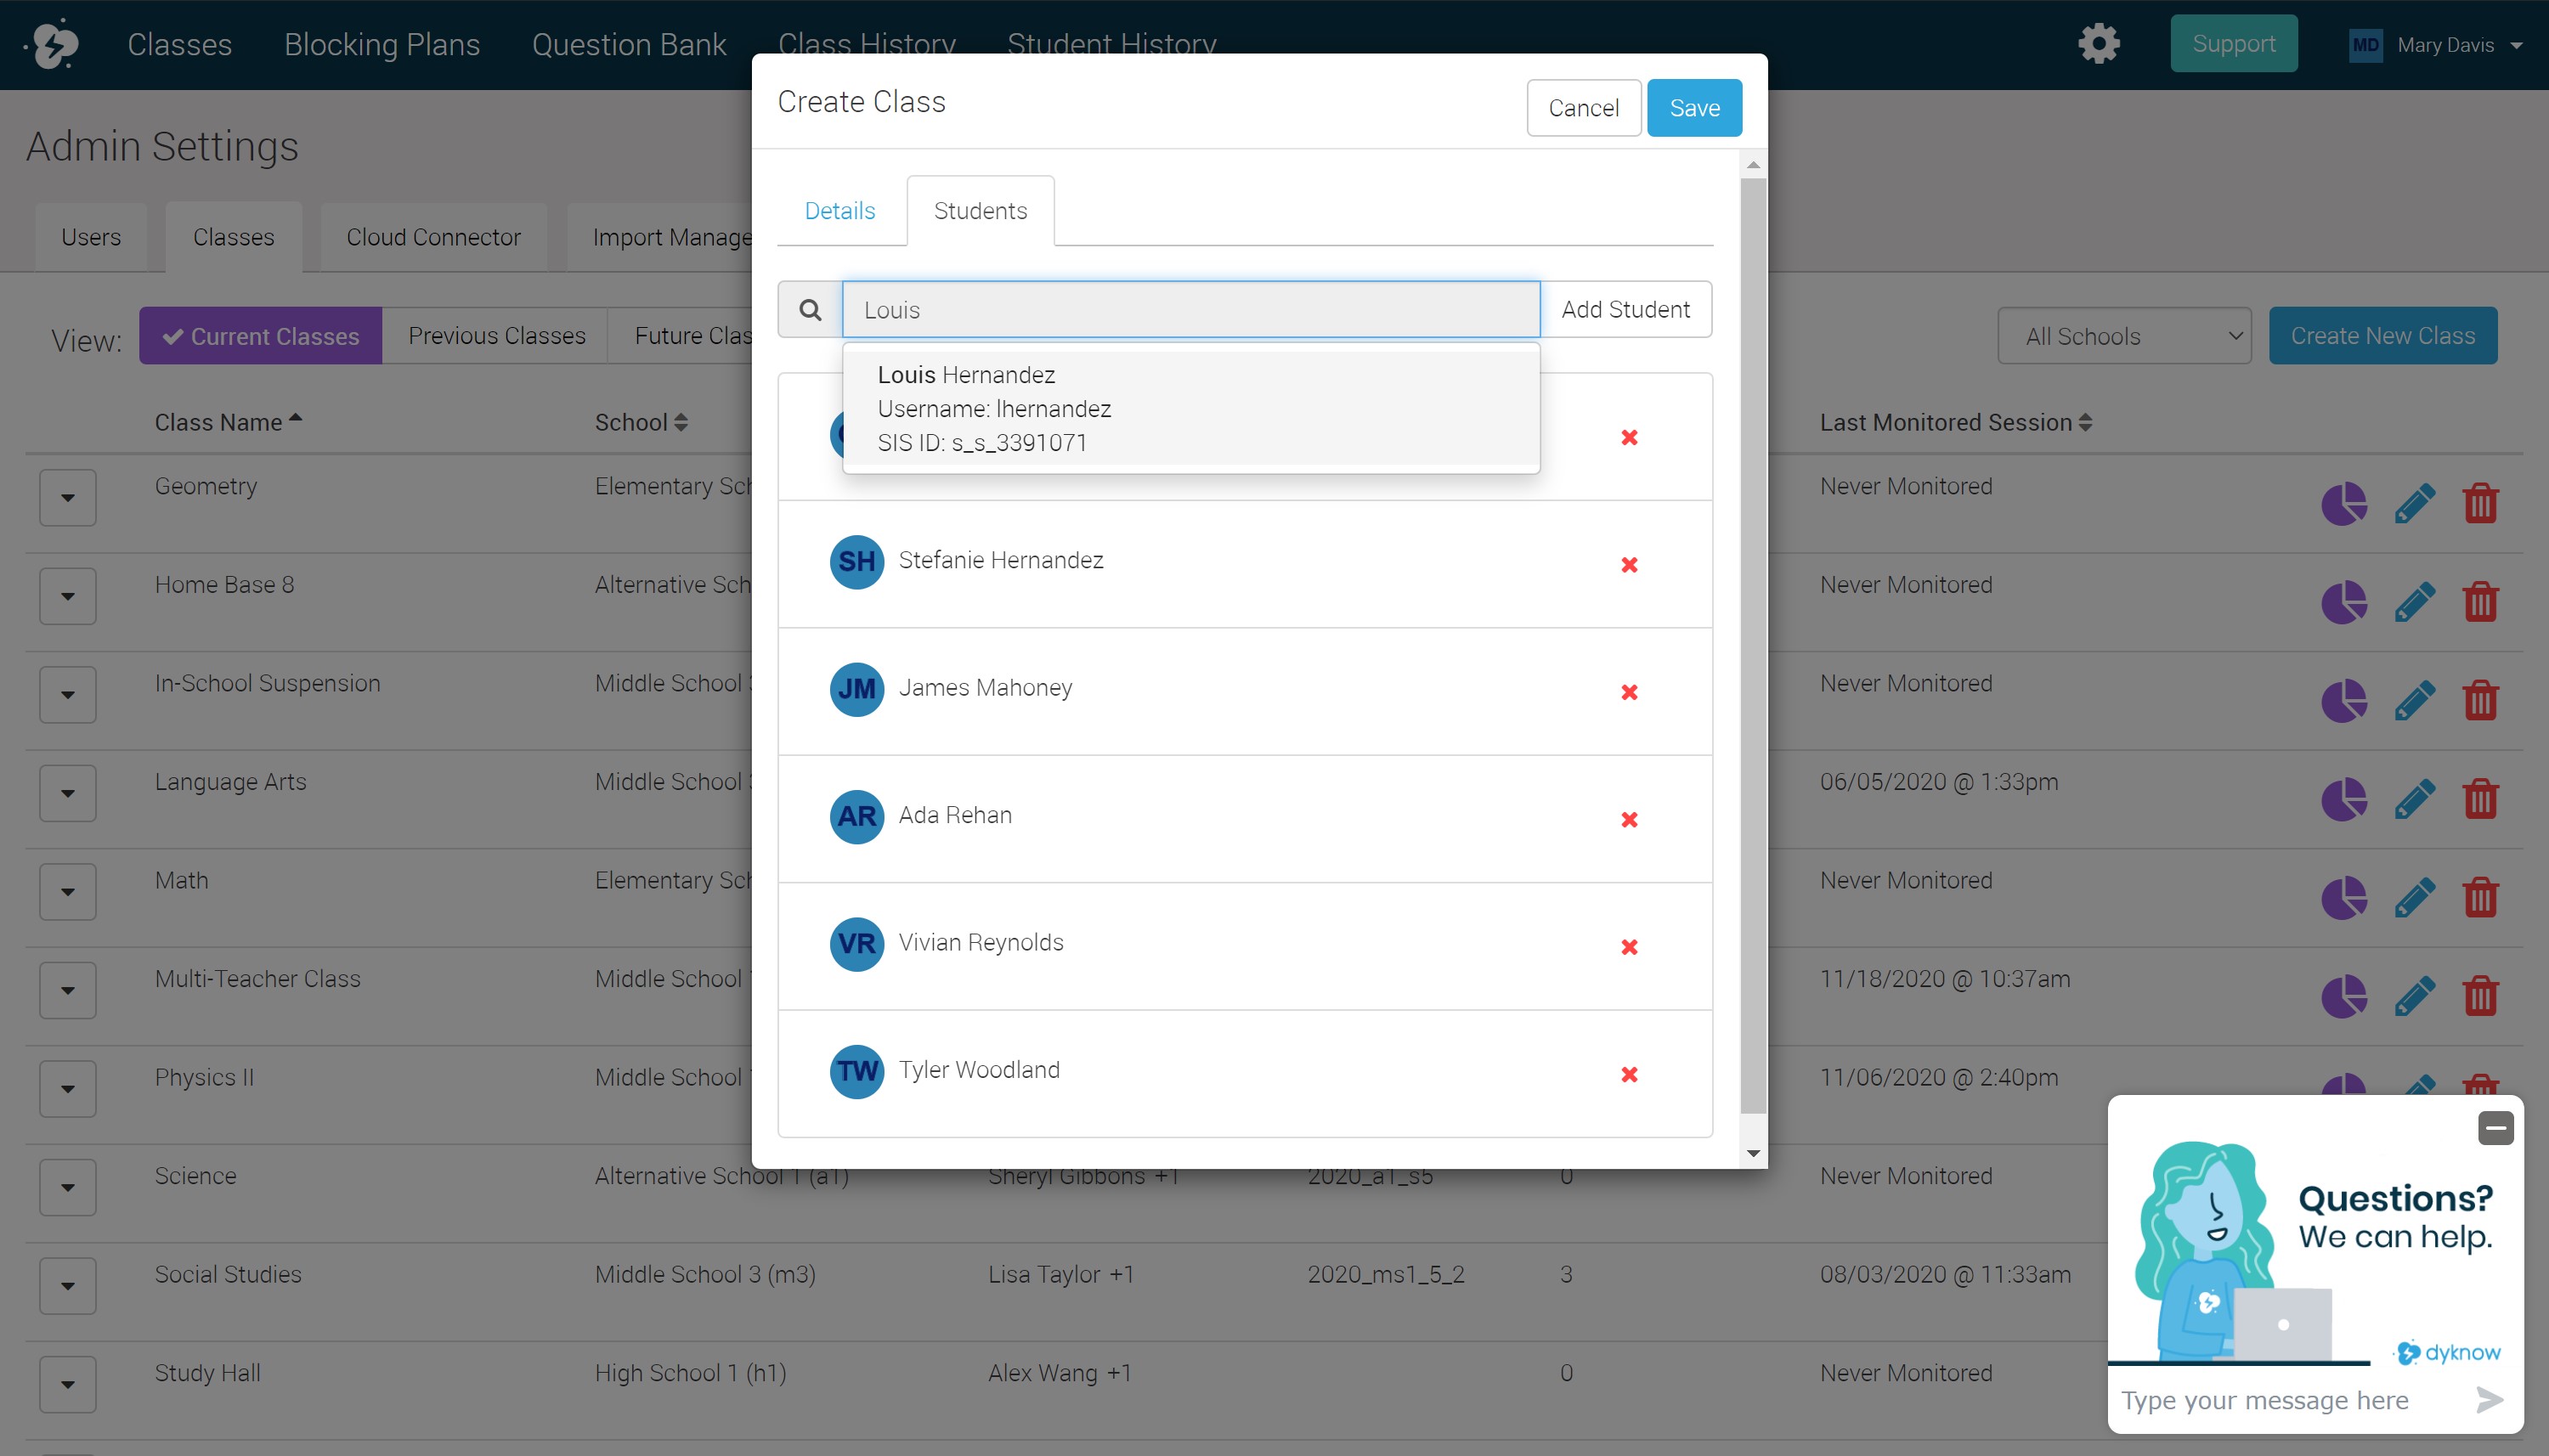
Task: Expand the Language Arts row
Action: click(67, 793)
